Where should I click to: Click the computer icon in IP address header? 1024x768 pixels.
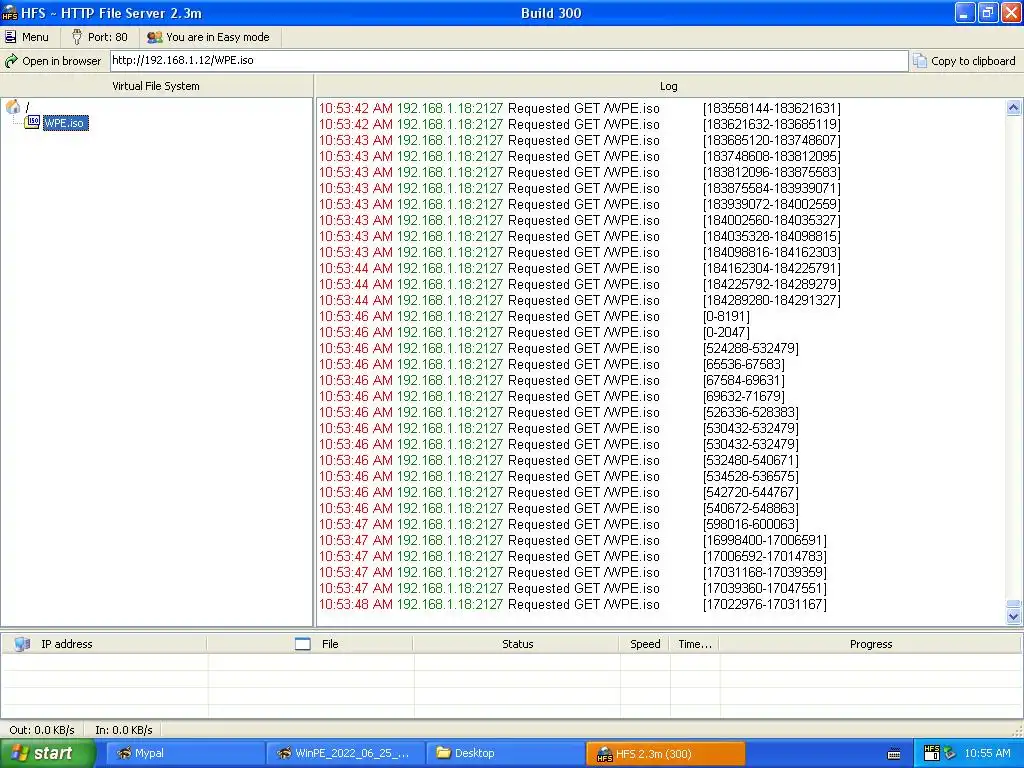pyautogui.click(x=22, y=644)
